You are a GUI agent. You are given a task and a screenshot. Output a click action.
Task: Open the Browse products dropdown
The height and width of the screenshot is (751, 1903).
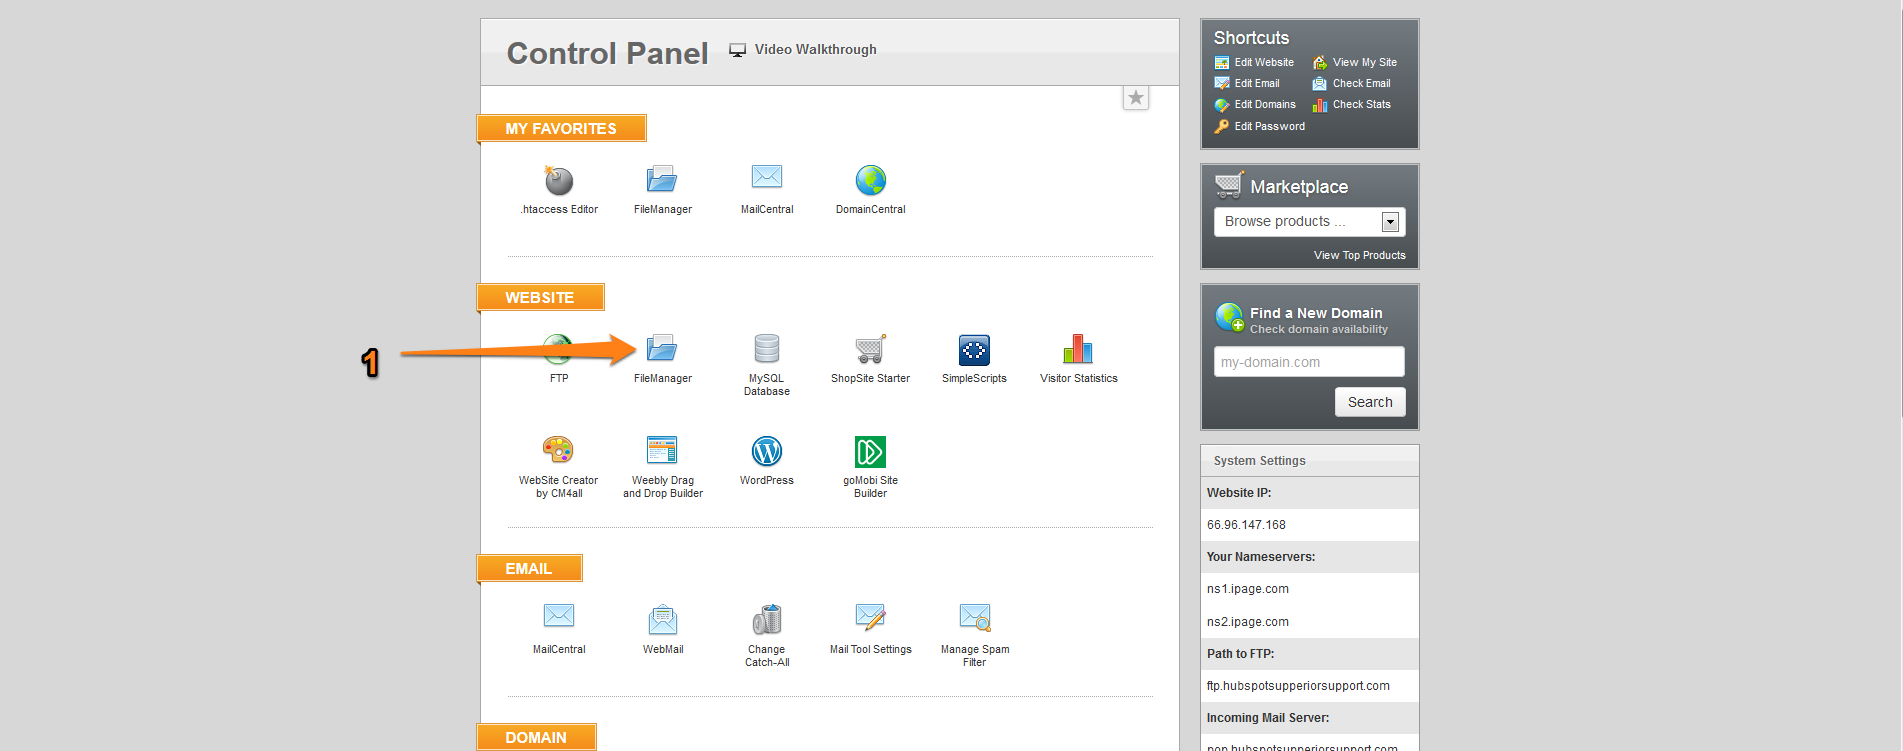[1310, 222]
